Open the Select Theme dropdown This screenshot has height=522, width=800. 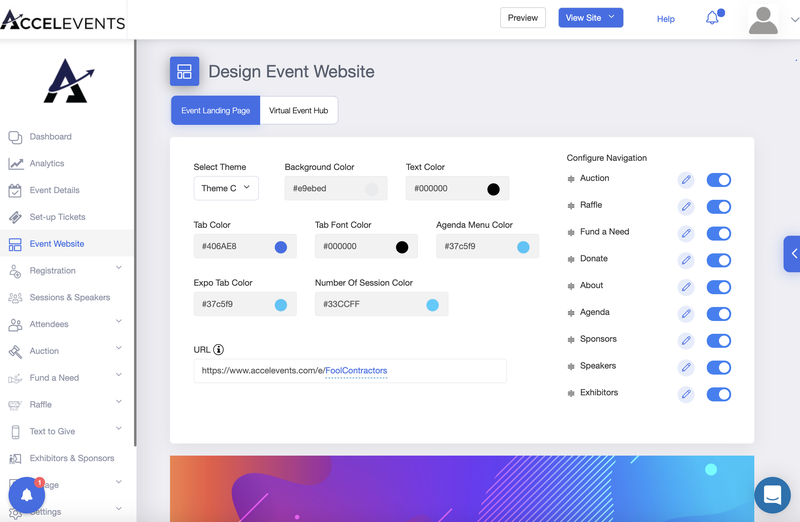(226, 188)
